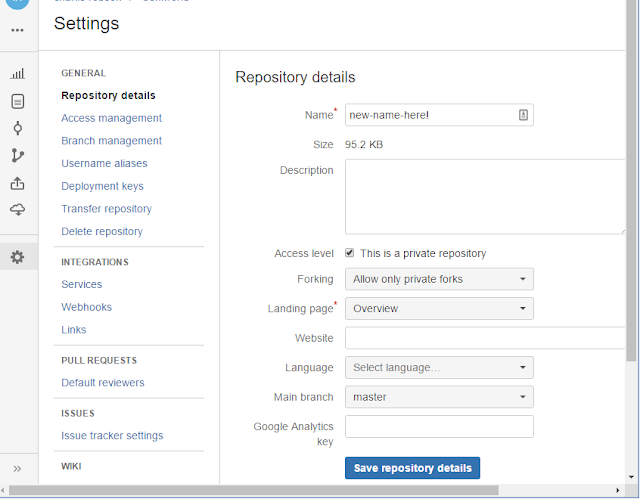
Task: Click the three-dots more icon in sidebar
Action: (17, 30)
